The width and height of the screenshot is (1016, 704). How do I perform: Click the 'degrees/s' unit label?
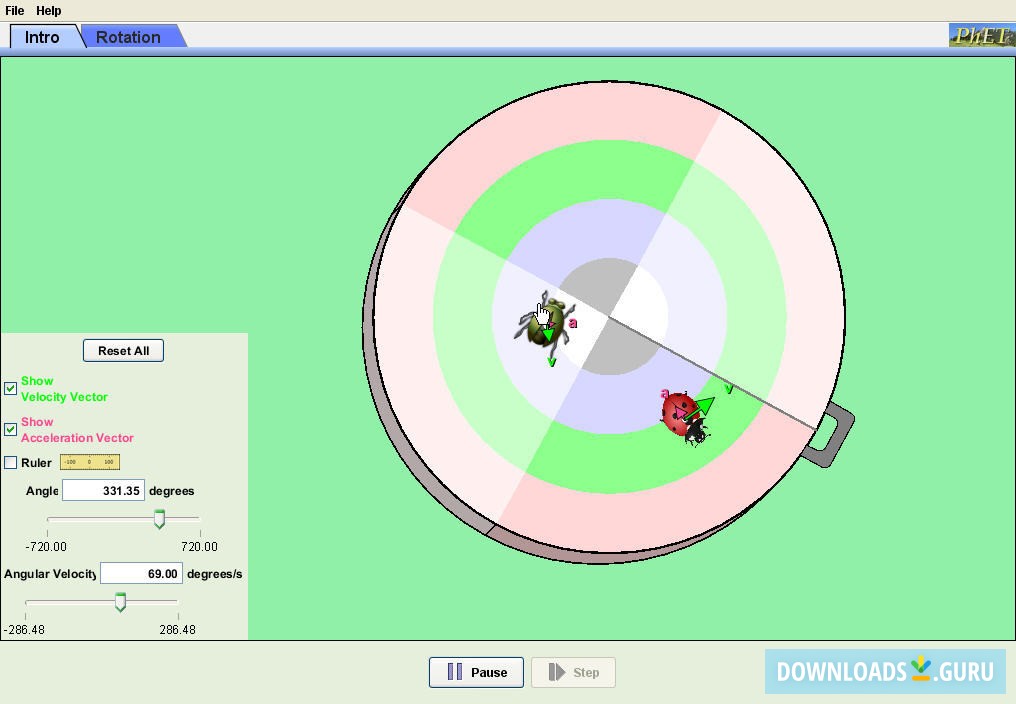click(x=214, y=574)
